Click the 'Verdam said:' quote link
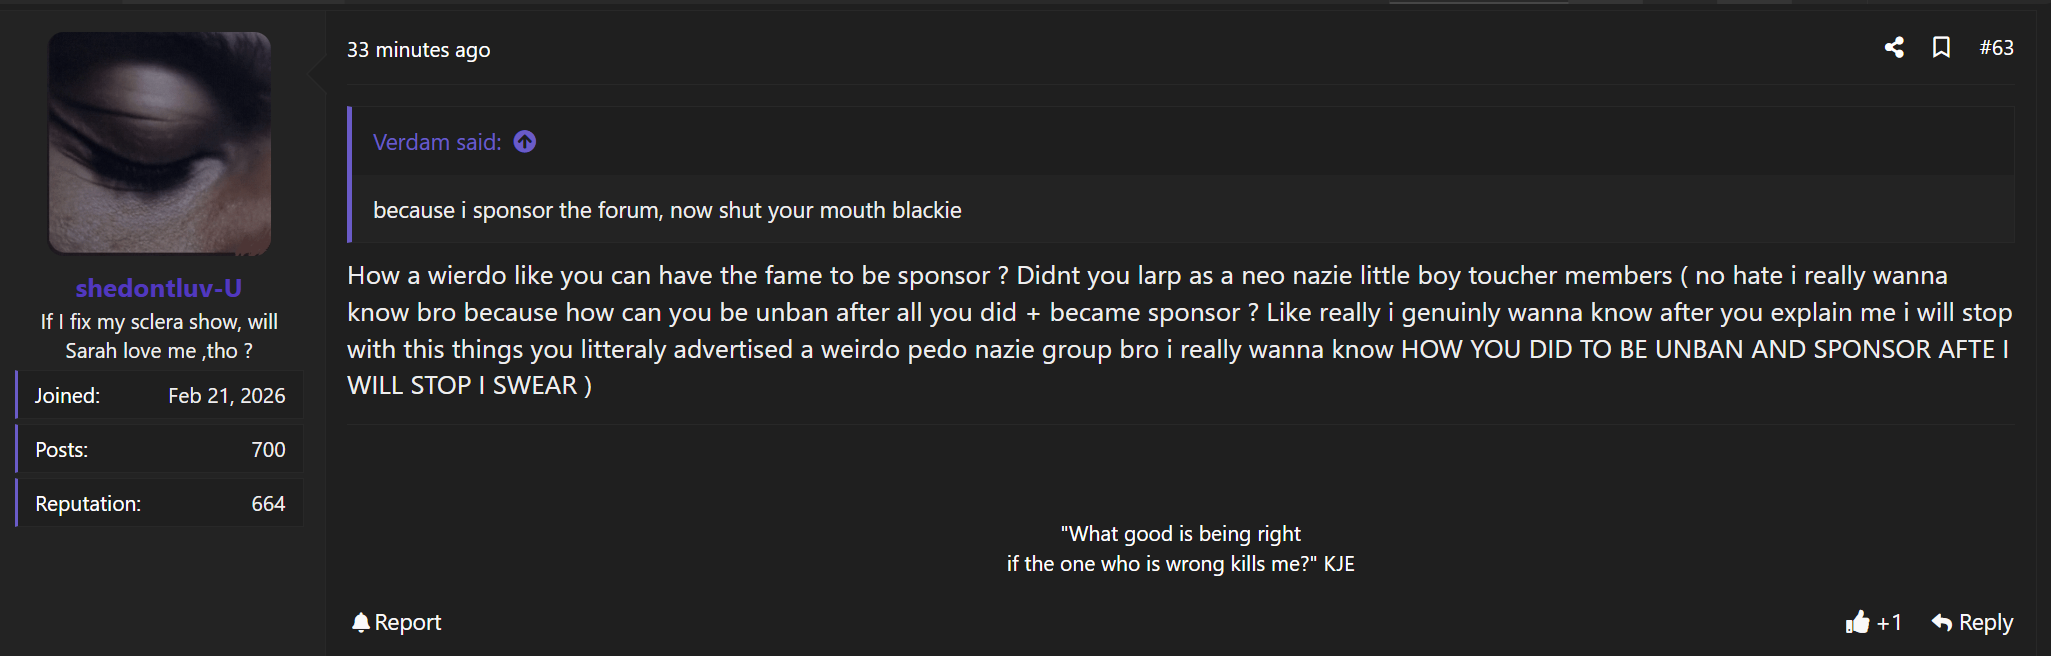This screenshot has height=656, width=2051. [x=437, y=142]
